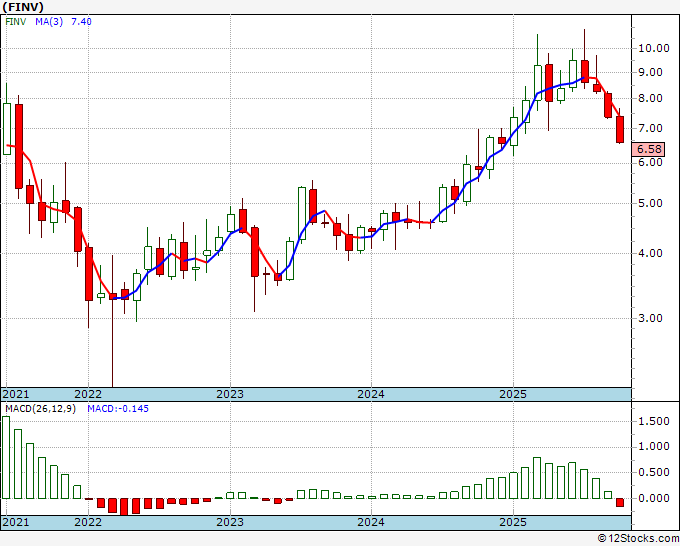Click the 9.00 price axis label

point(650,72)
